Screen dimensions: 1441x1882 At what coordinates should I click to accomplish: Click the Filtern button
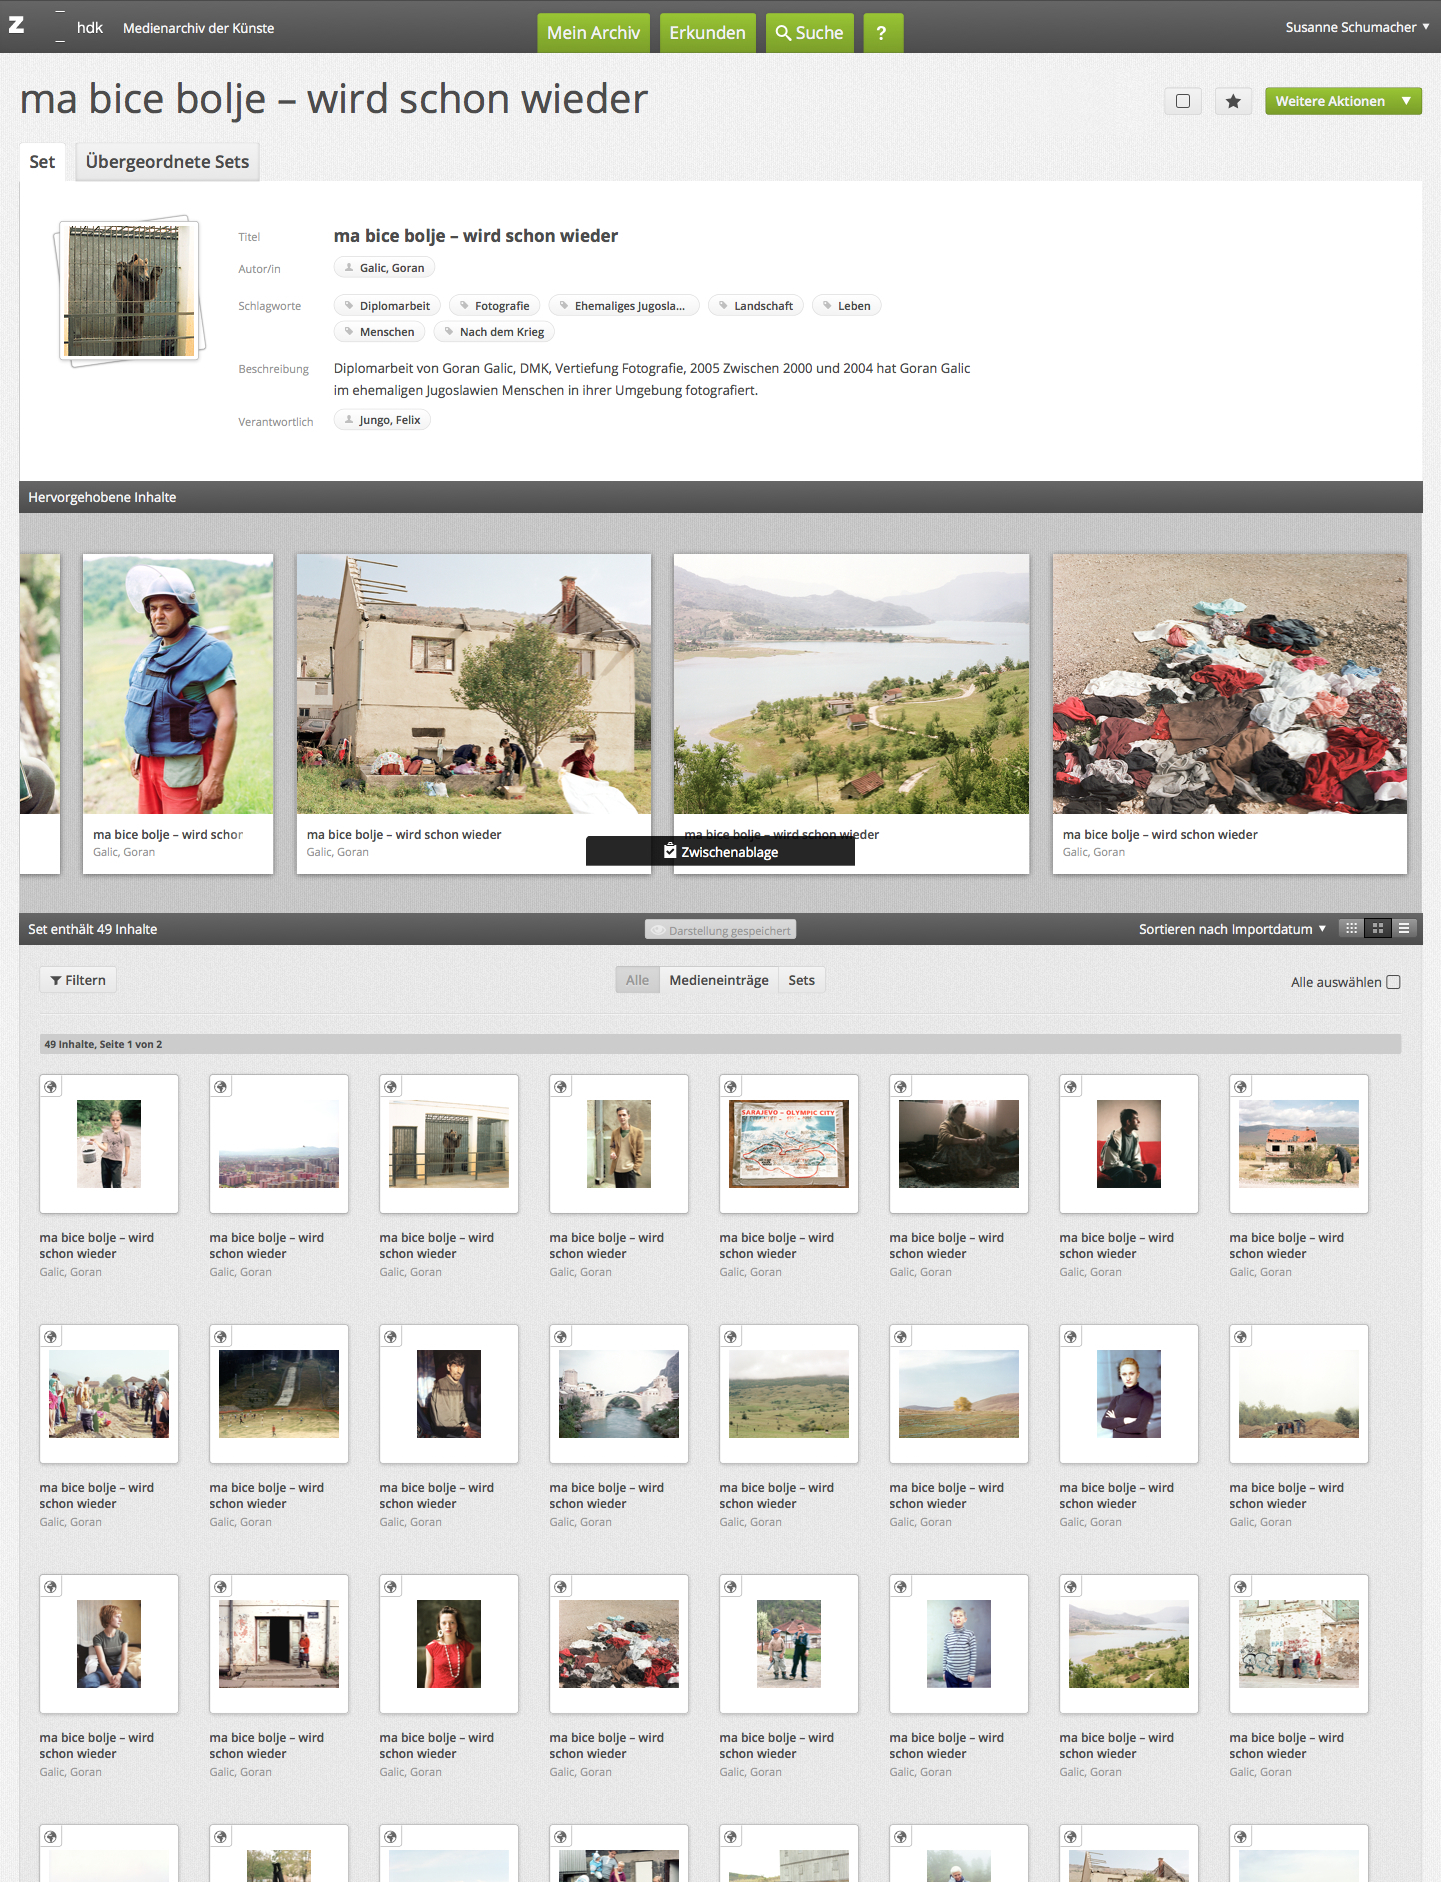click(x=78, y=980)
